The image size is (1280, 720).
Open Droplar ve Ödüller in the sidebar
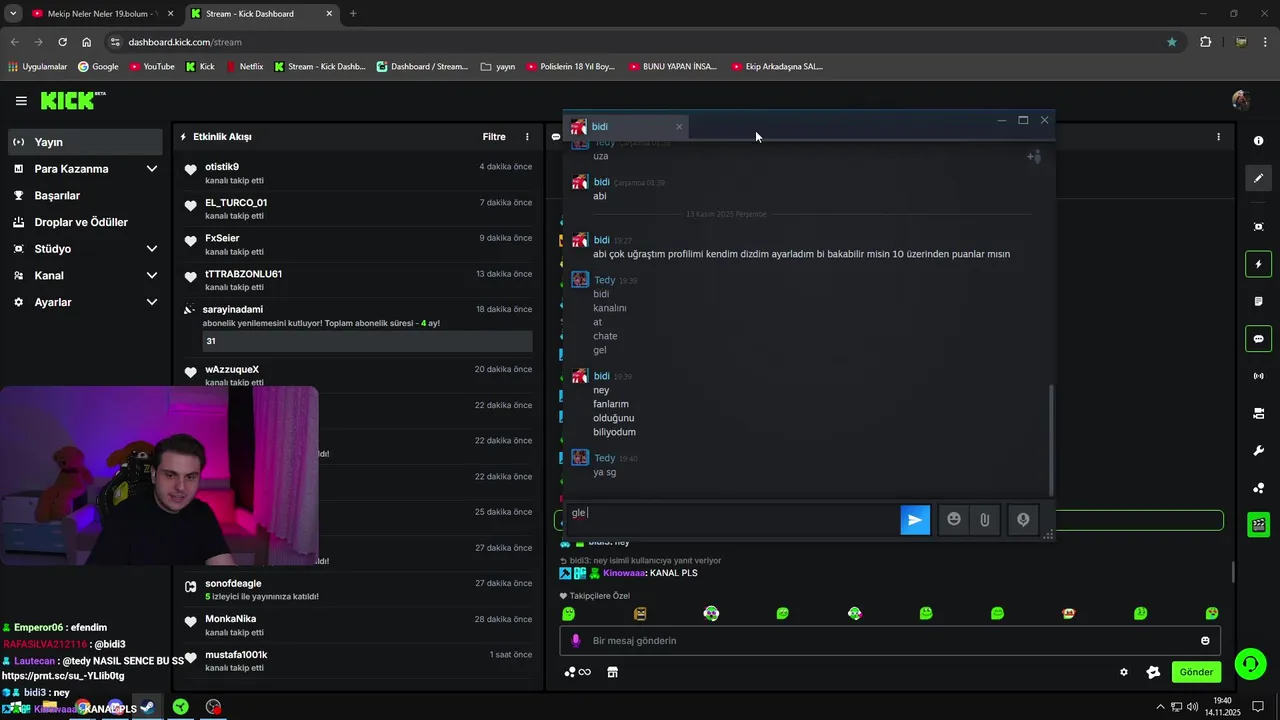(85, 222)
